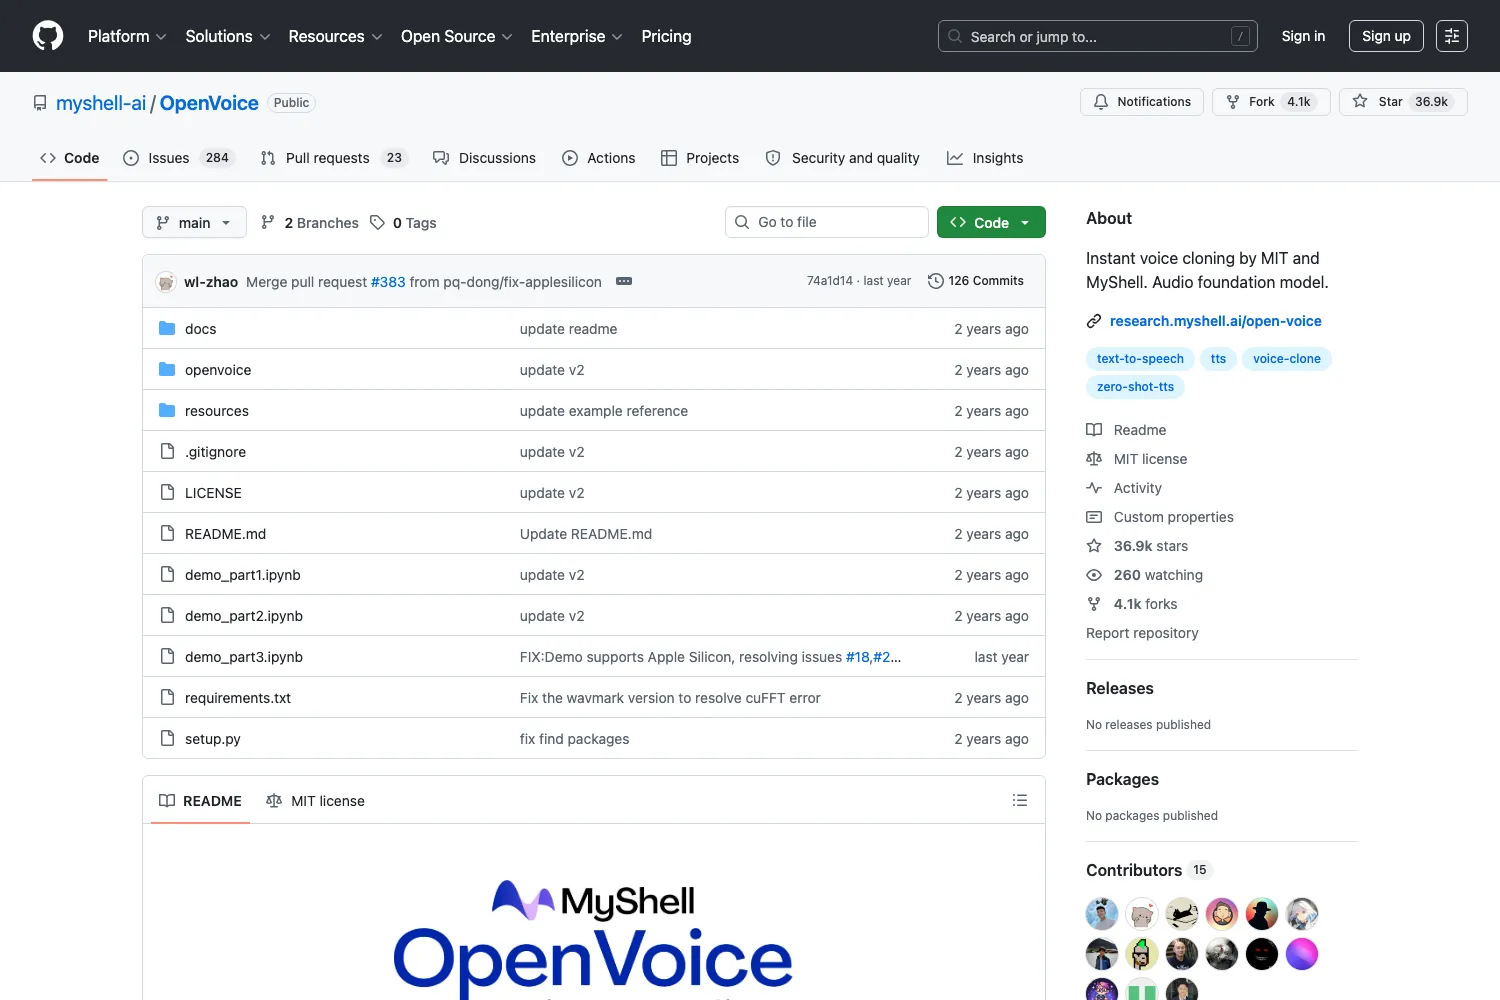
Task: Open myshell-ai owner link
Action: (x=101, y=103)
